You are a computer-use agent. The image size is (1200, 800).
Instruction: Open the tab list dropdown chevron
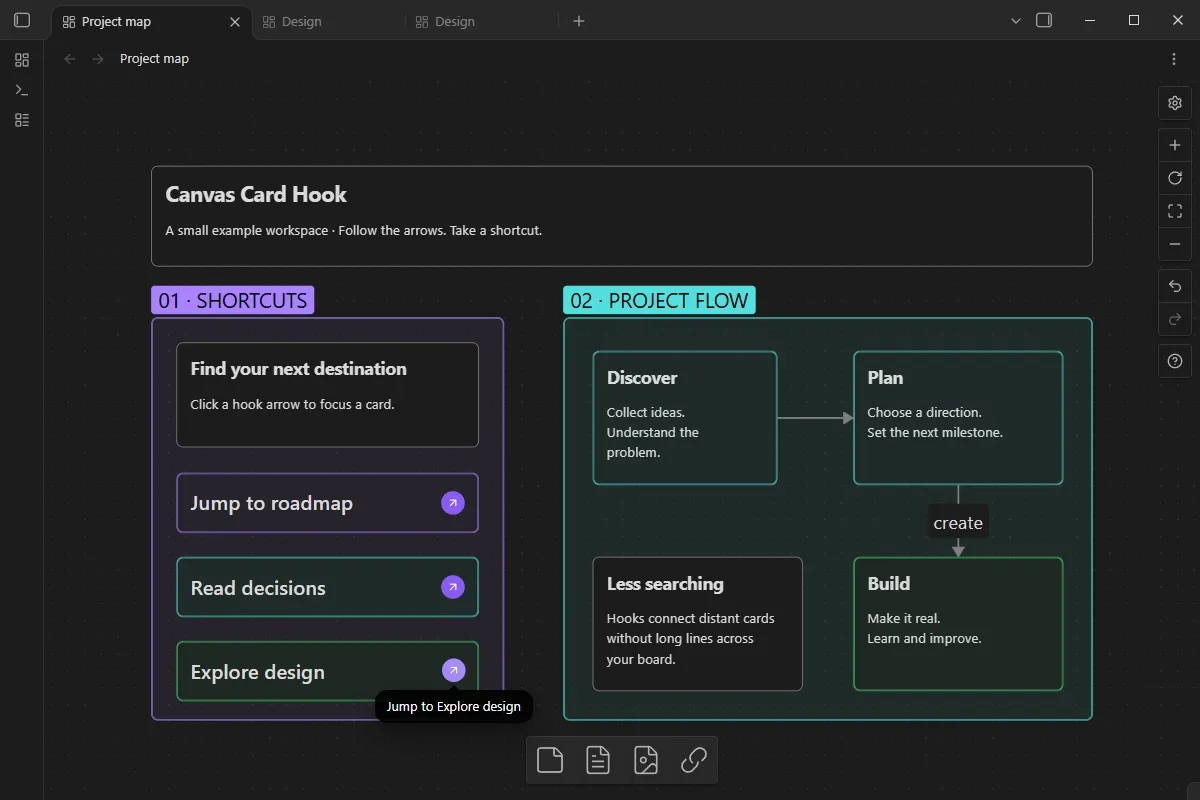(x=1016, y=20)
